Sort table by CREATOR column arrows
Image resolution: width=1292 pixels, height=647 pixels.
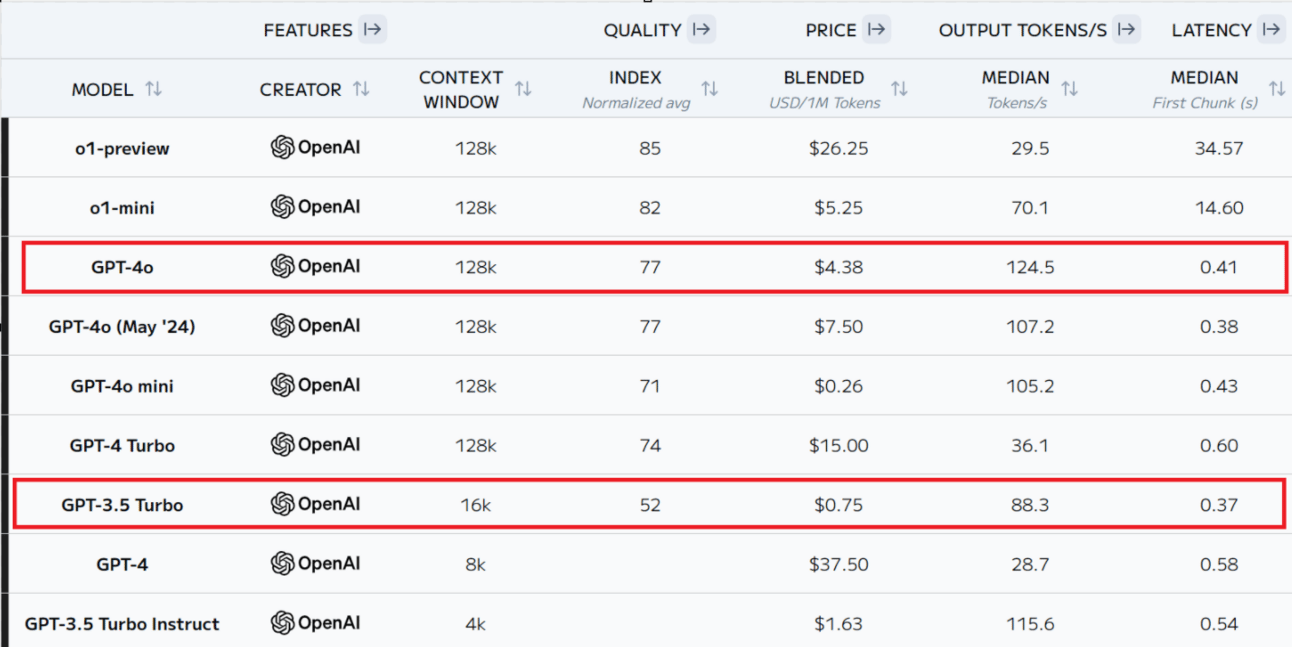361,89
